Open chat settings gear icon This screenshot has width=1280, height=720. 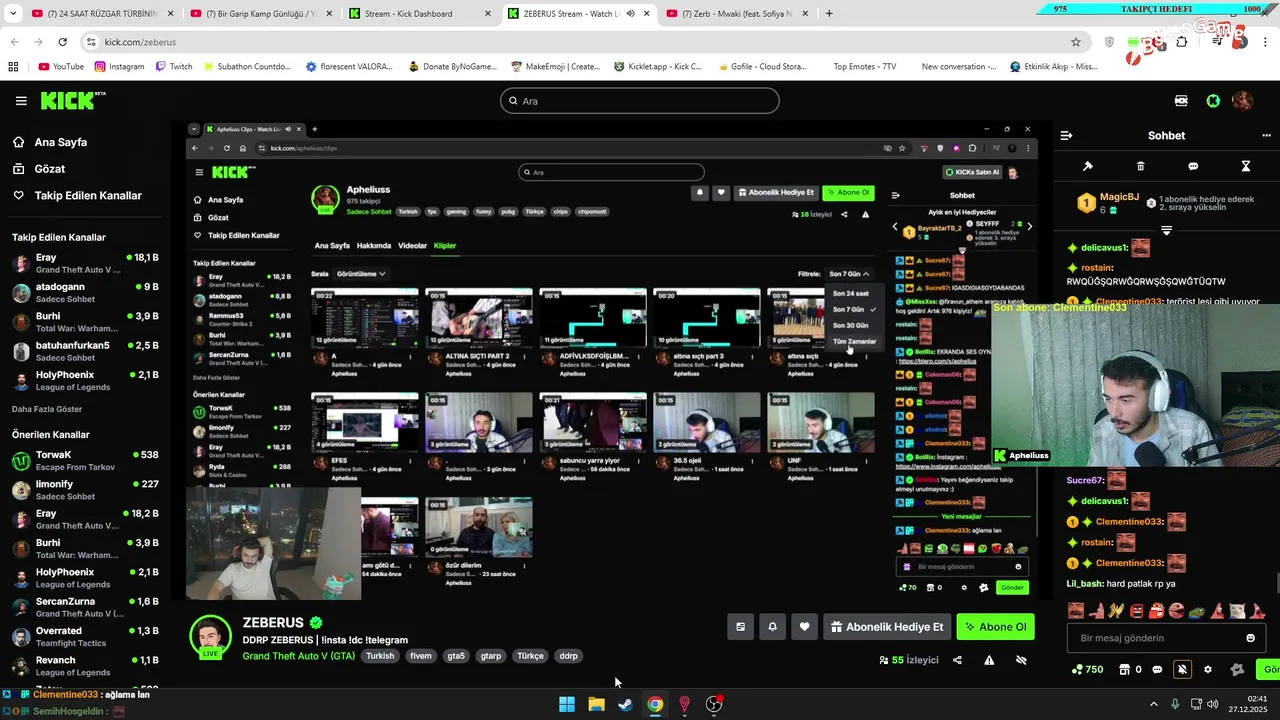(x=1208, y=670)
